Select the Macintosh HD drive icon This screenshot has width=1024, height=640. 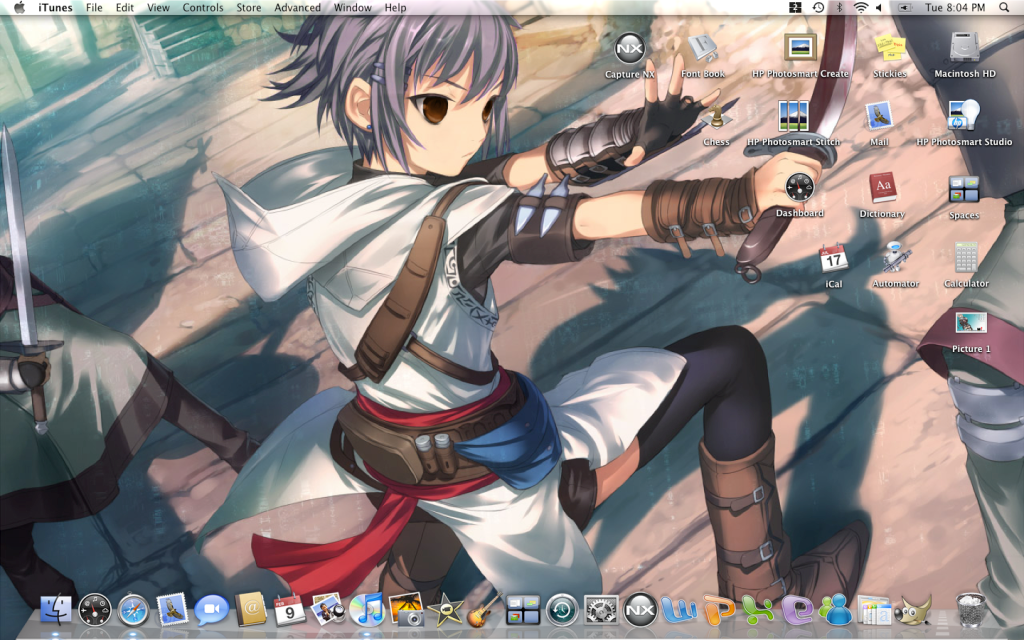pyautogui.click(x=965, y=49)
